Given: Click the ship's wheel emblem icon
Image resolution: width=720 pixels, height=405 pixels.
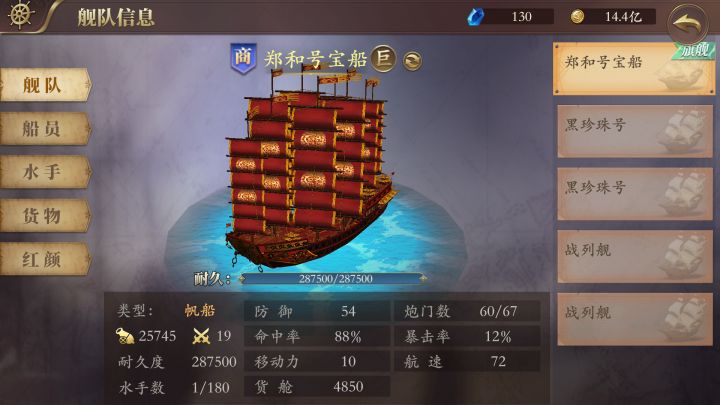Looking at the screenshot, I should tap(21, 14).
